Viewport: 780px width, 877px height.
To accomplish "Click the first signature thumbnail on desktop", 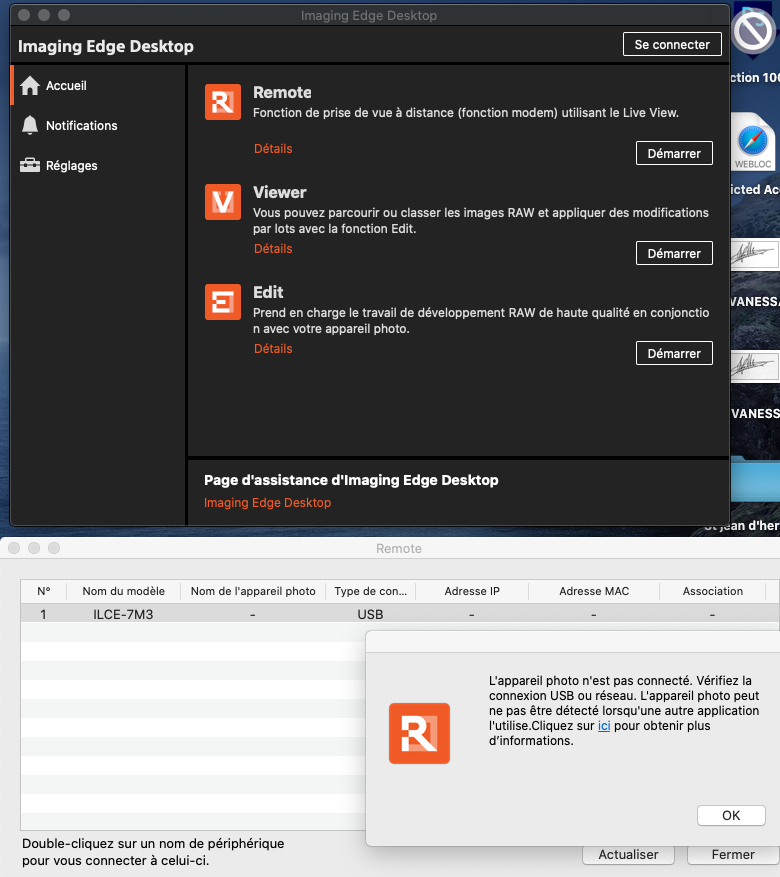I will coord(754,254).
